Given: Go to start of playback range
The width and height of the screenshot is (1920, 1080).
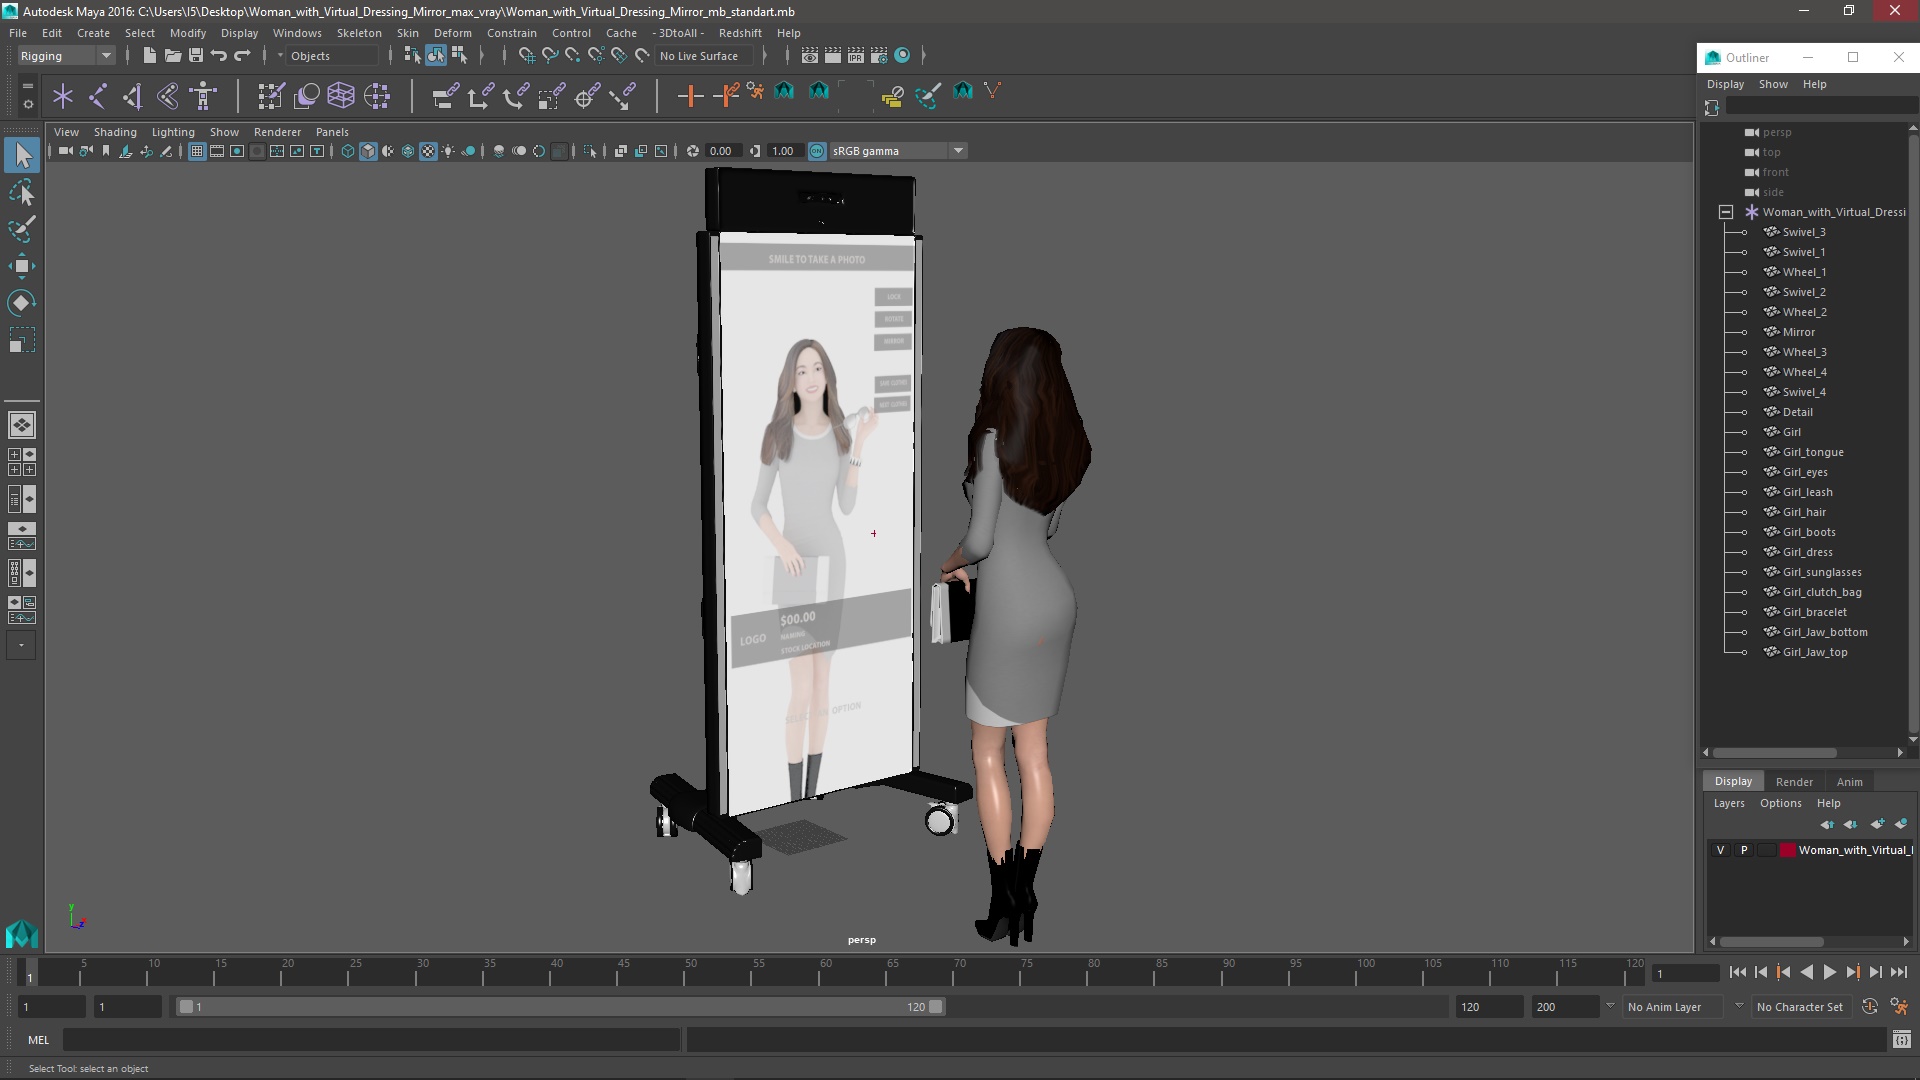Looking at the screenshot, I should [x=1737, y=973].
